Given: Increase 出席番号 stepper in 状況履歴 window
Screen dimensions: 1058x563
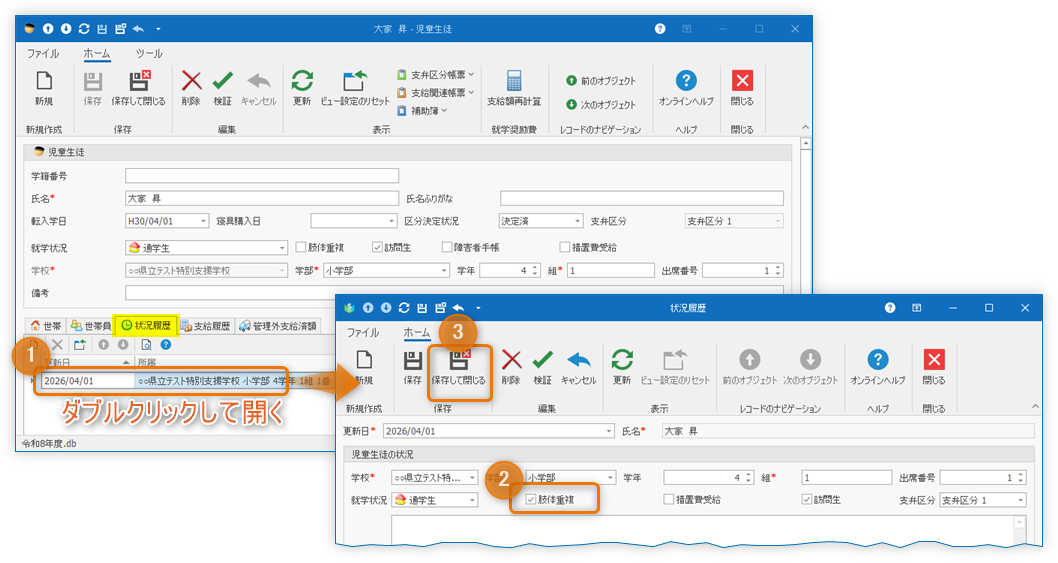Looking at the screenshot, I should pos(1021,474).
